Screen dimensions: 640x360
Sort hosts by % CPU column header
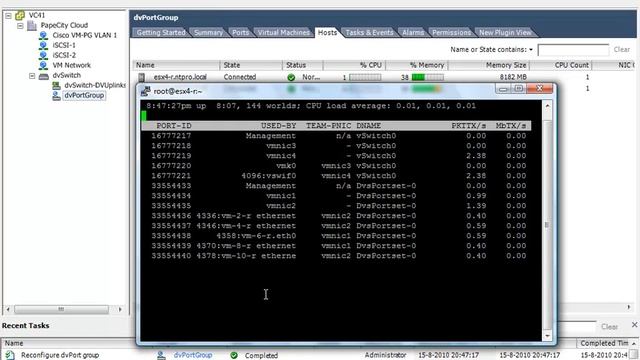pos(354,65)
